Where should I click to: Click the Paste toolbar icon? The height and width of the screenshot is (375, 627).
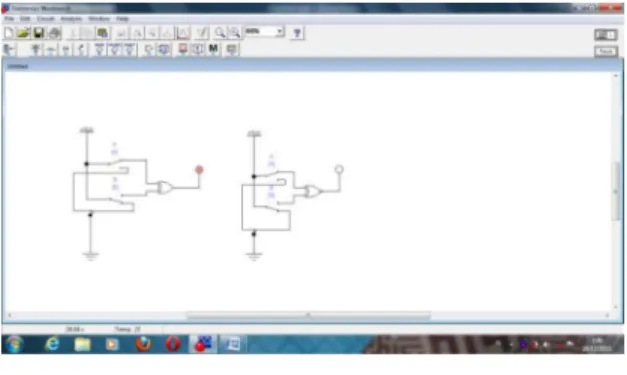(102, 33)
